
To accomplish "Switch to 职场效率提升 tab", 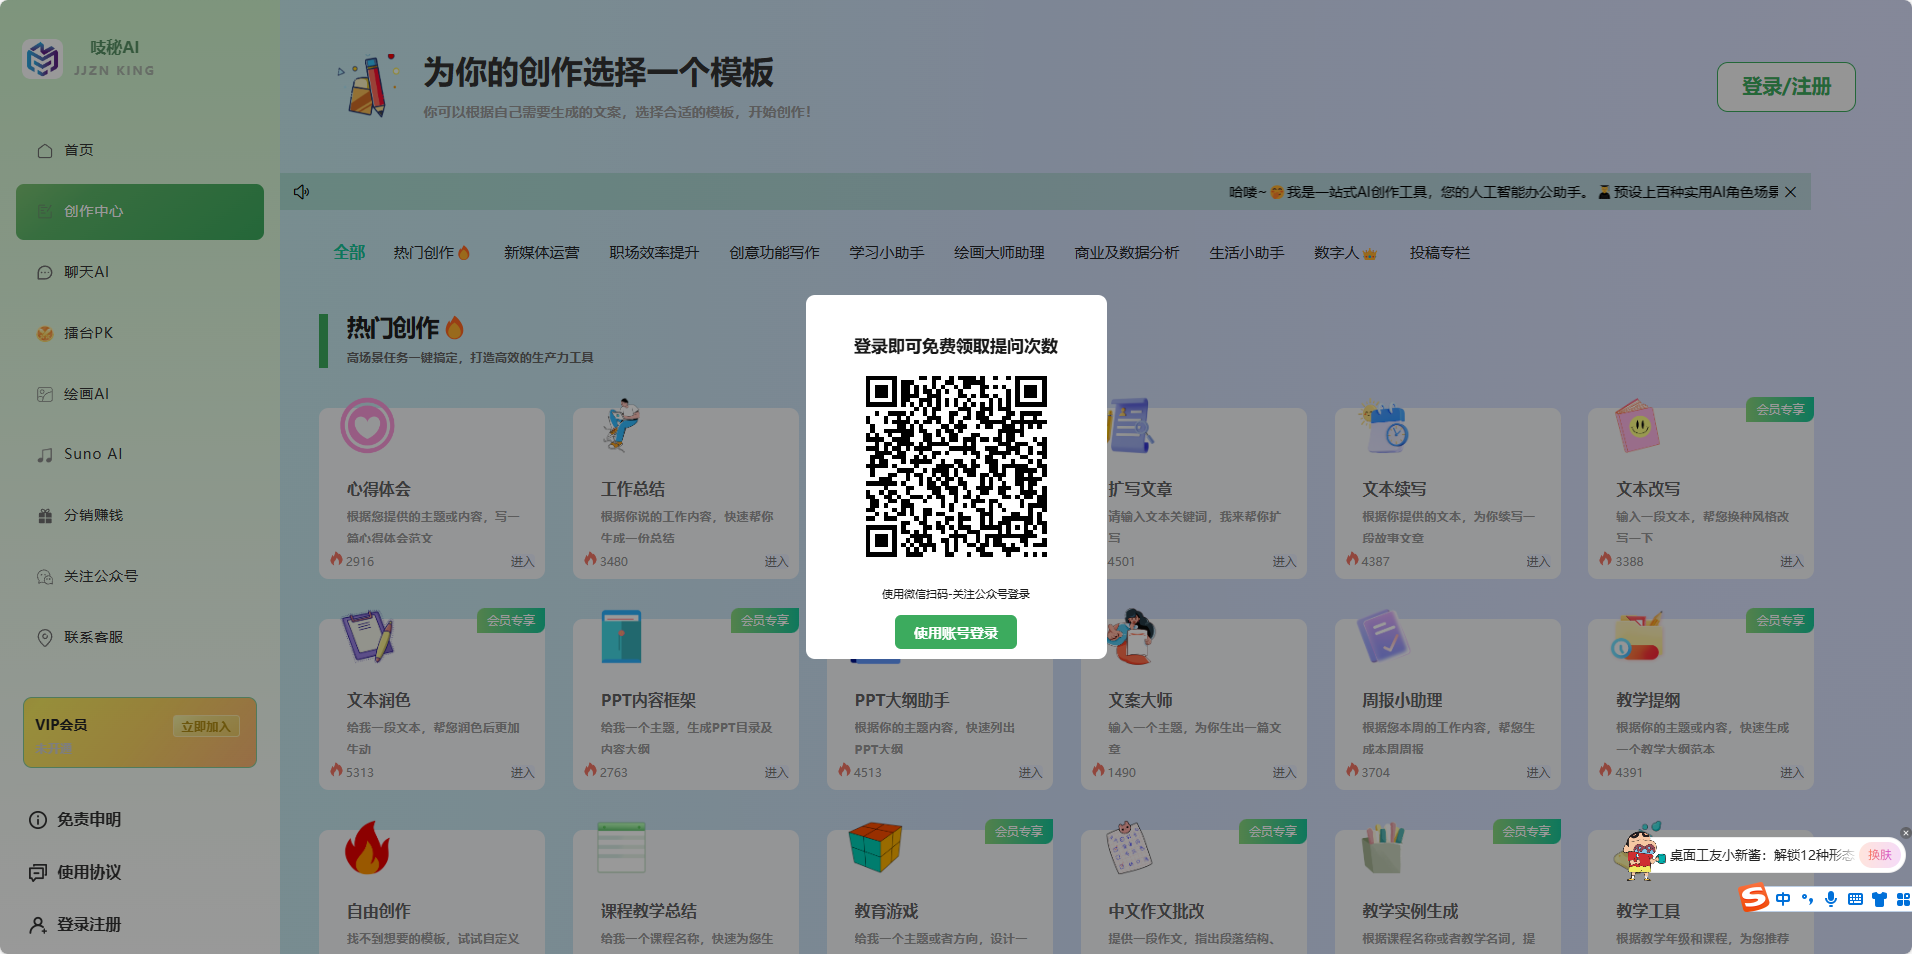I will (654, 253).
